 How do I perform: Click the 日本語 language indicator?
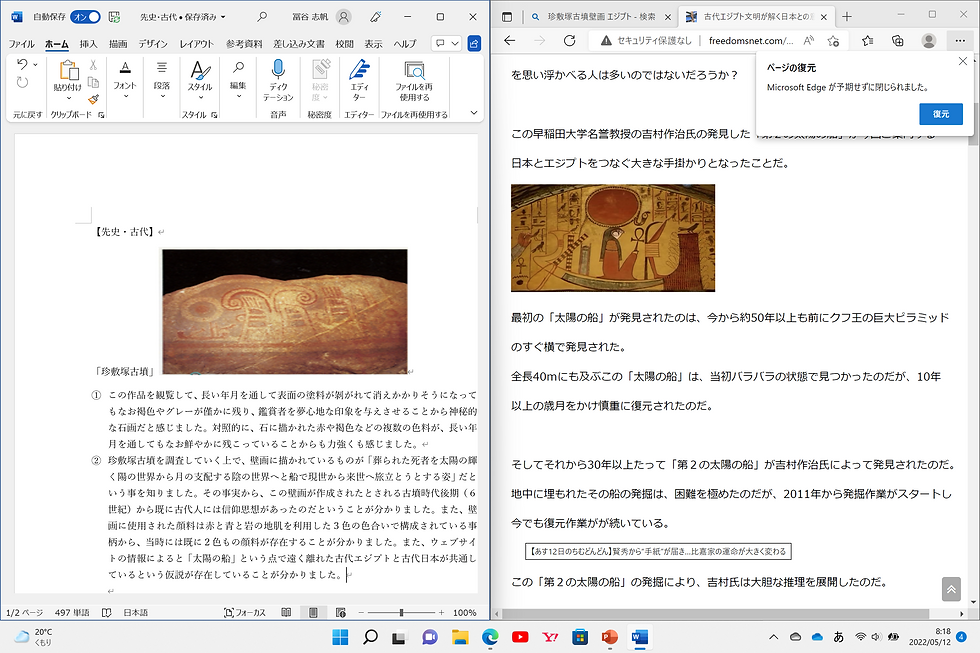(x=136, y=612)
